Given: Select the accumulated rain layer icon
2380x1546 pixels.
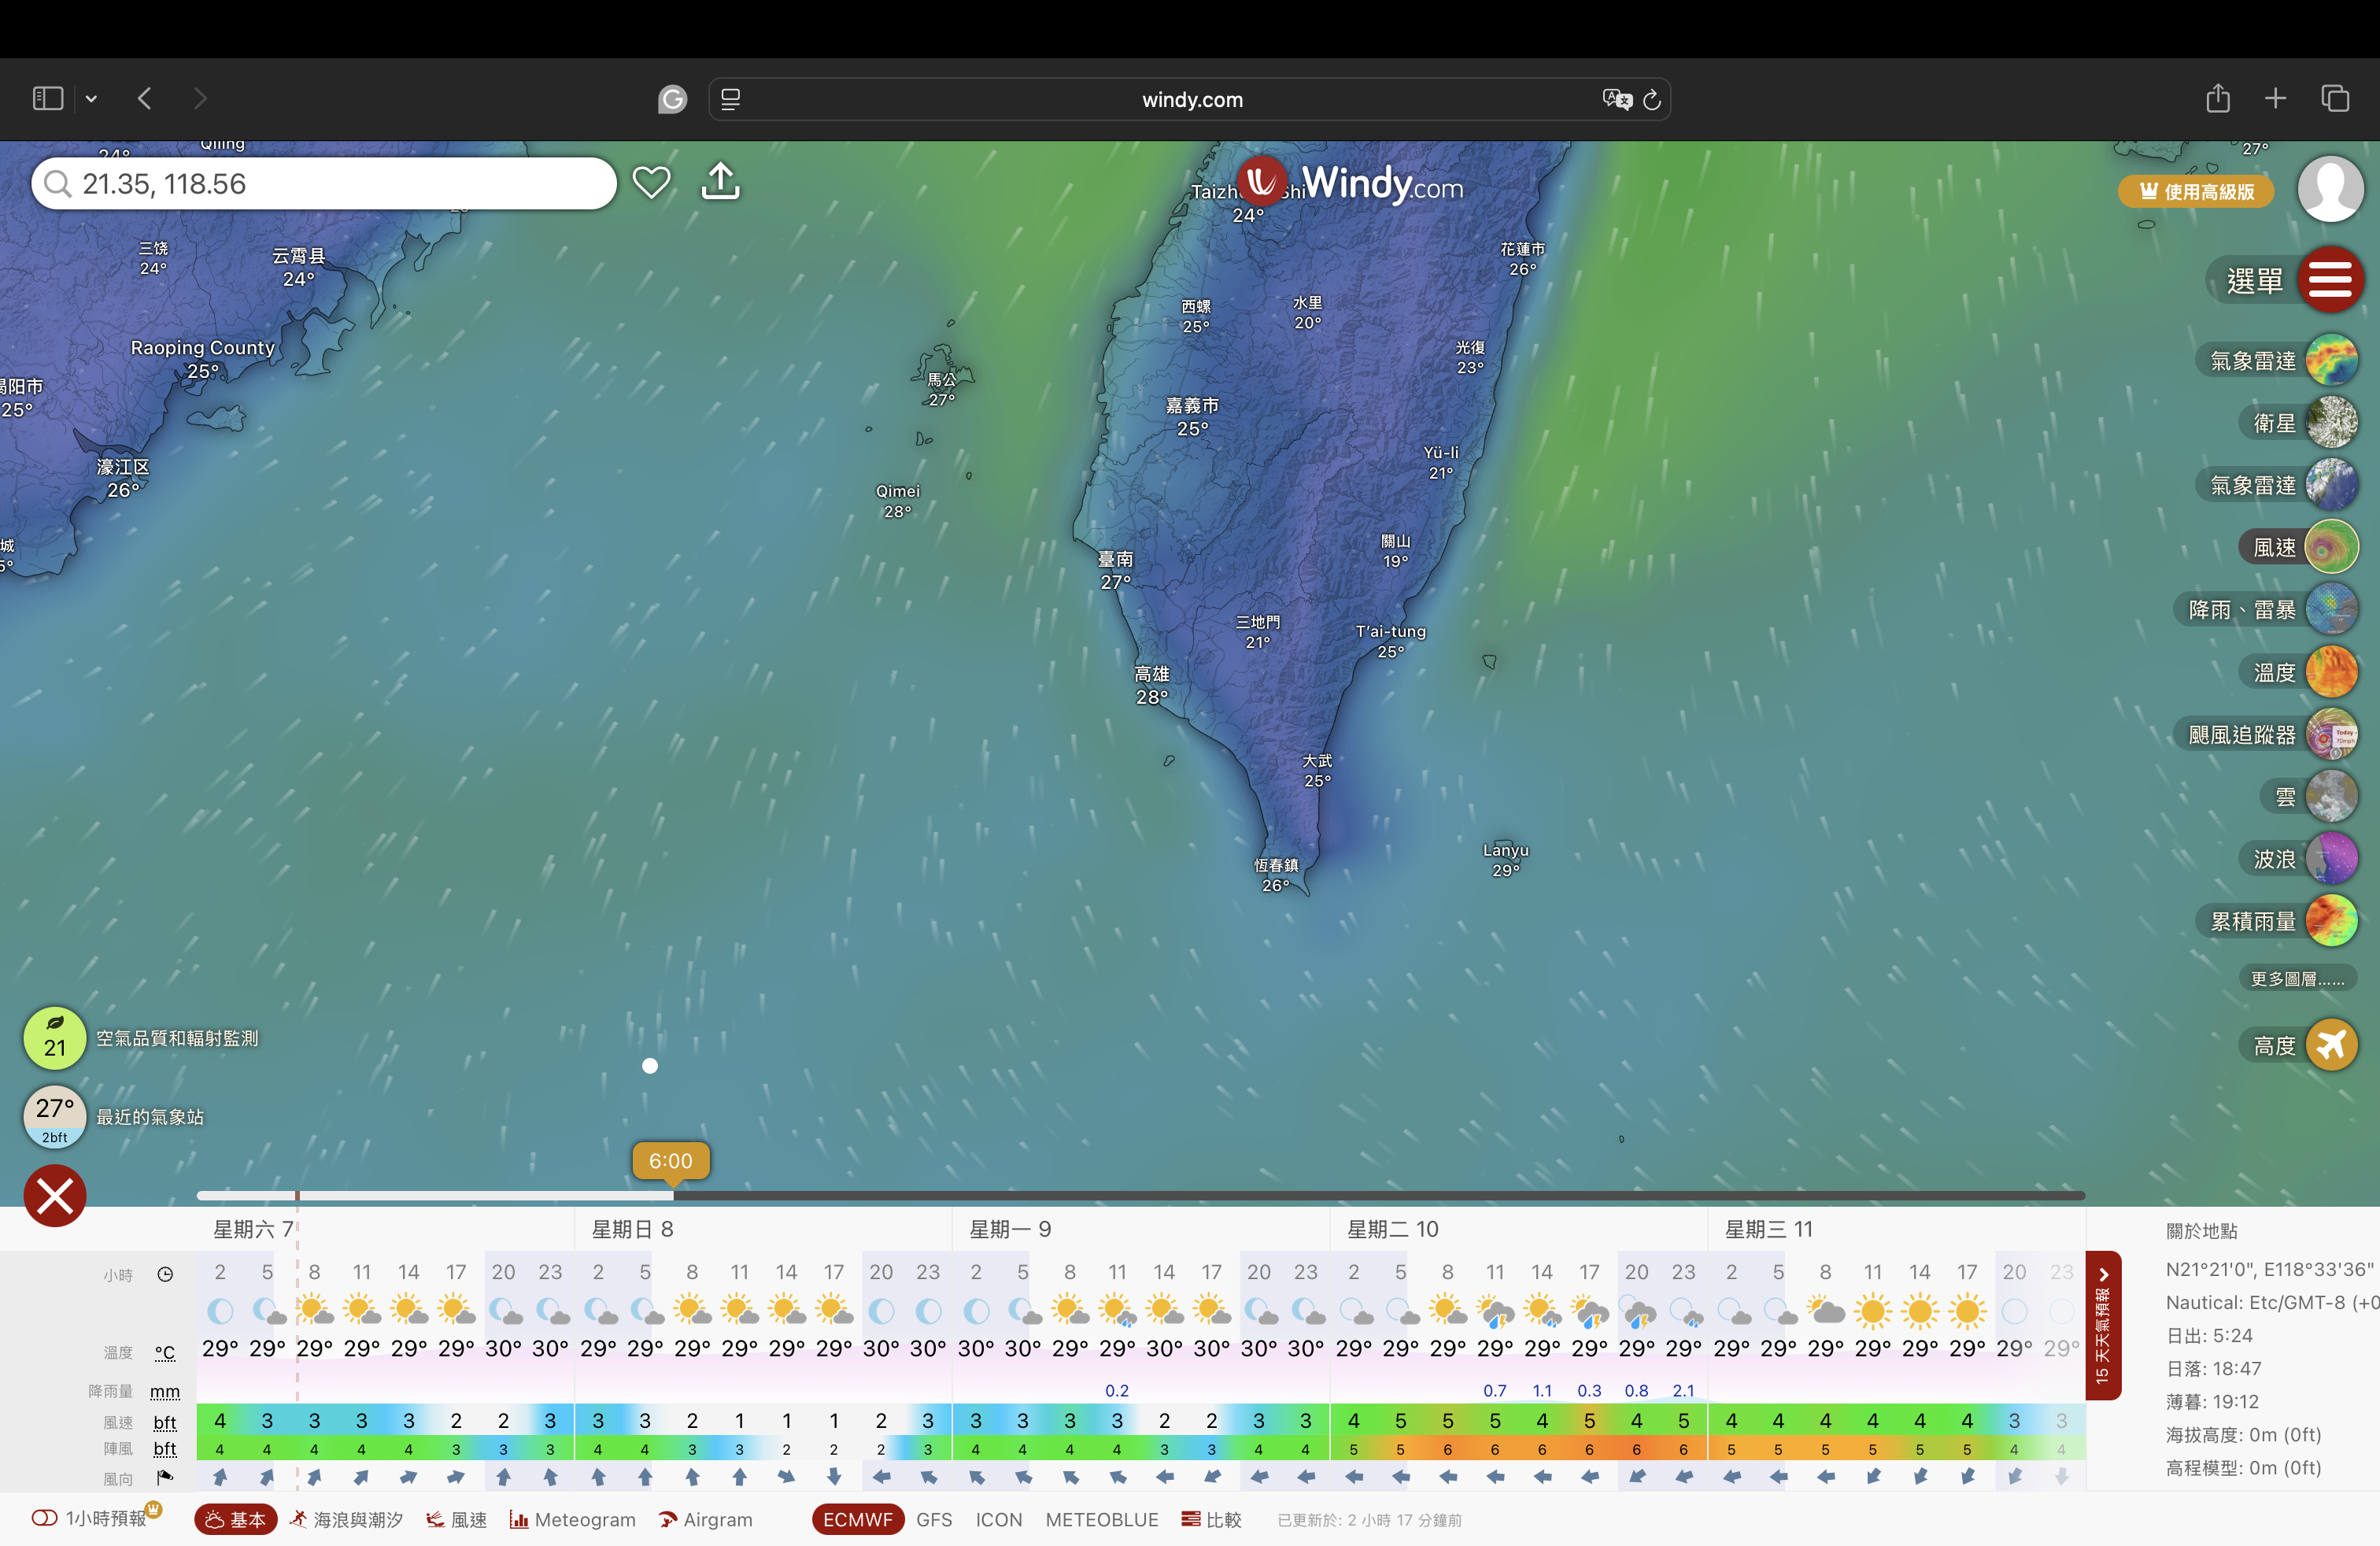Looking at the screenshot, I should pos(2331,921).
